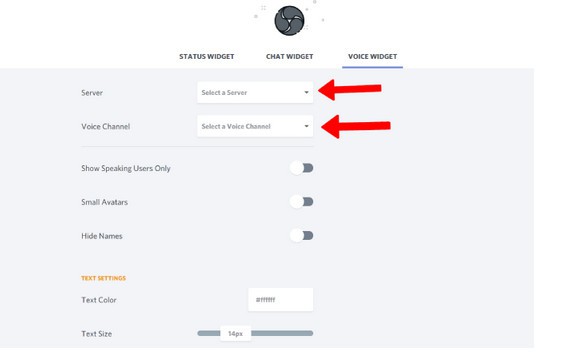The image size is (564, 360).
Task: Expand the Select a Voice Channel dropdown
Action: [255, 126]
